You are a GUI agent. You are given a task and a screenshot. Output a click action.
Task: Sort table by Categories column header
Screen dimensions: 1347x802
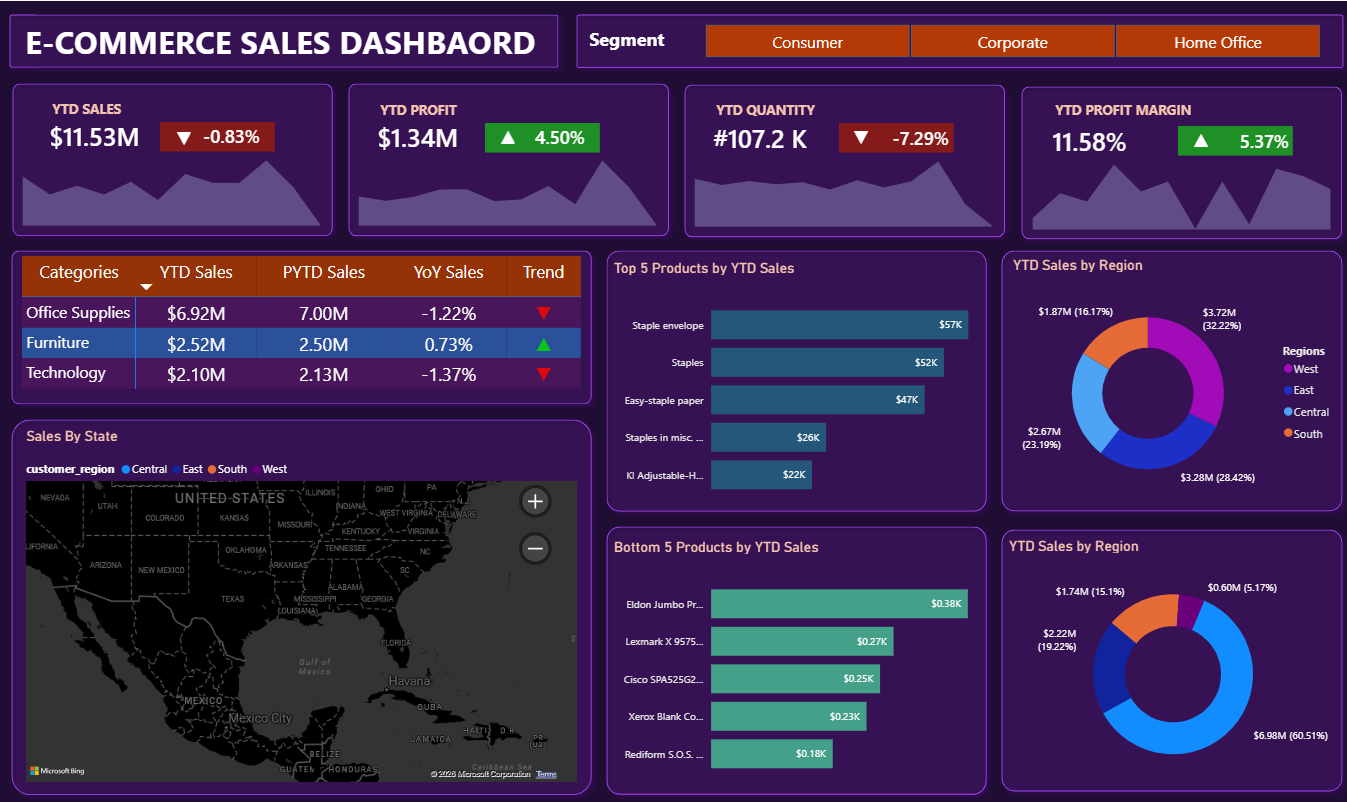click(x=79, y=272)
